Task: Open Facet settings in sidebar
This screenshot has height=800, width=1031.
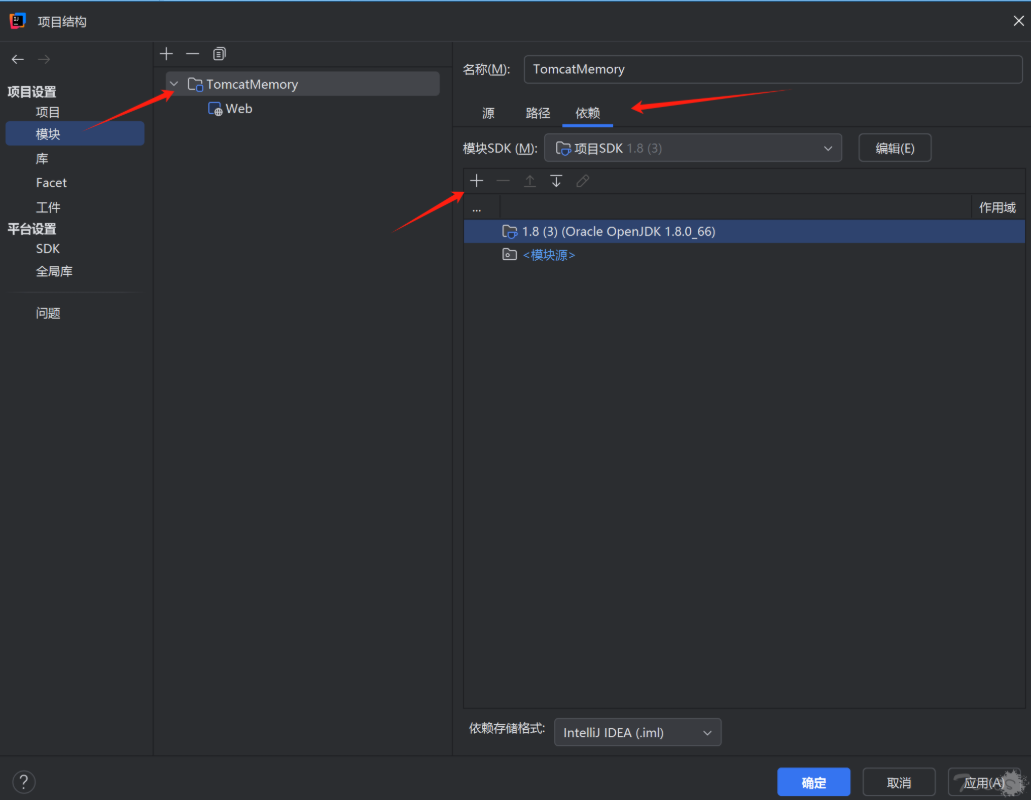Action: click(x=51, y=183)
